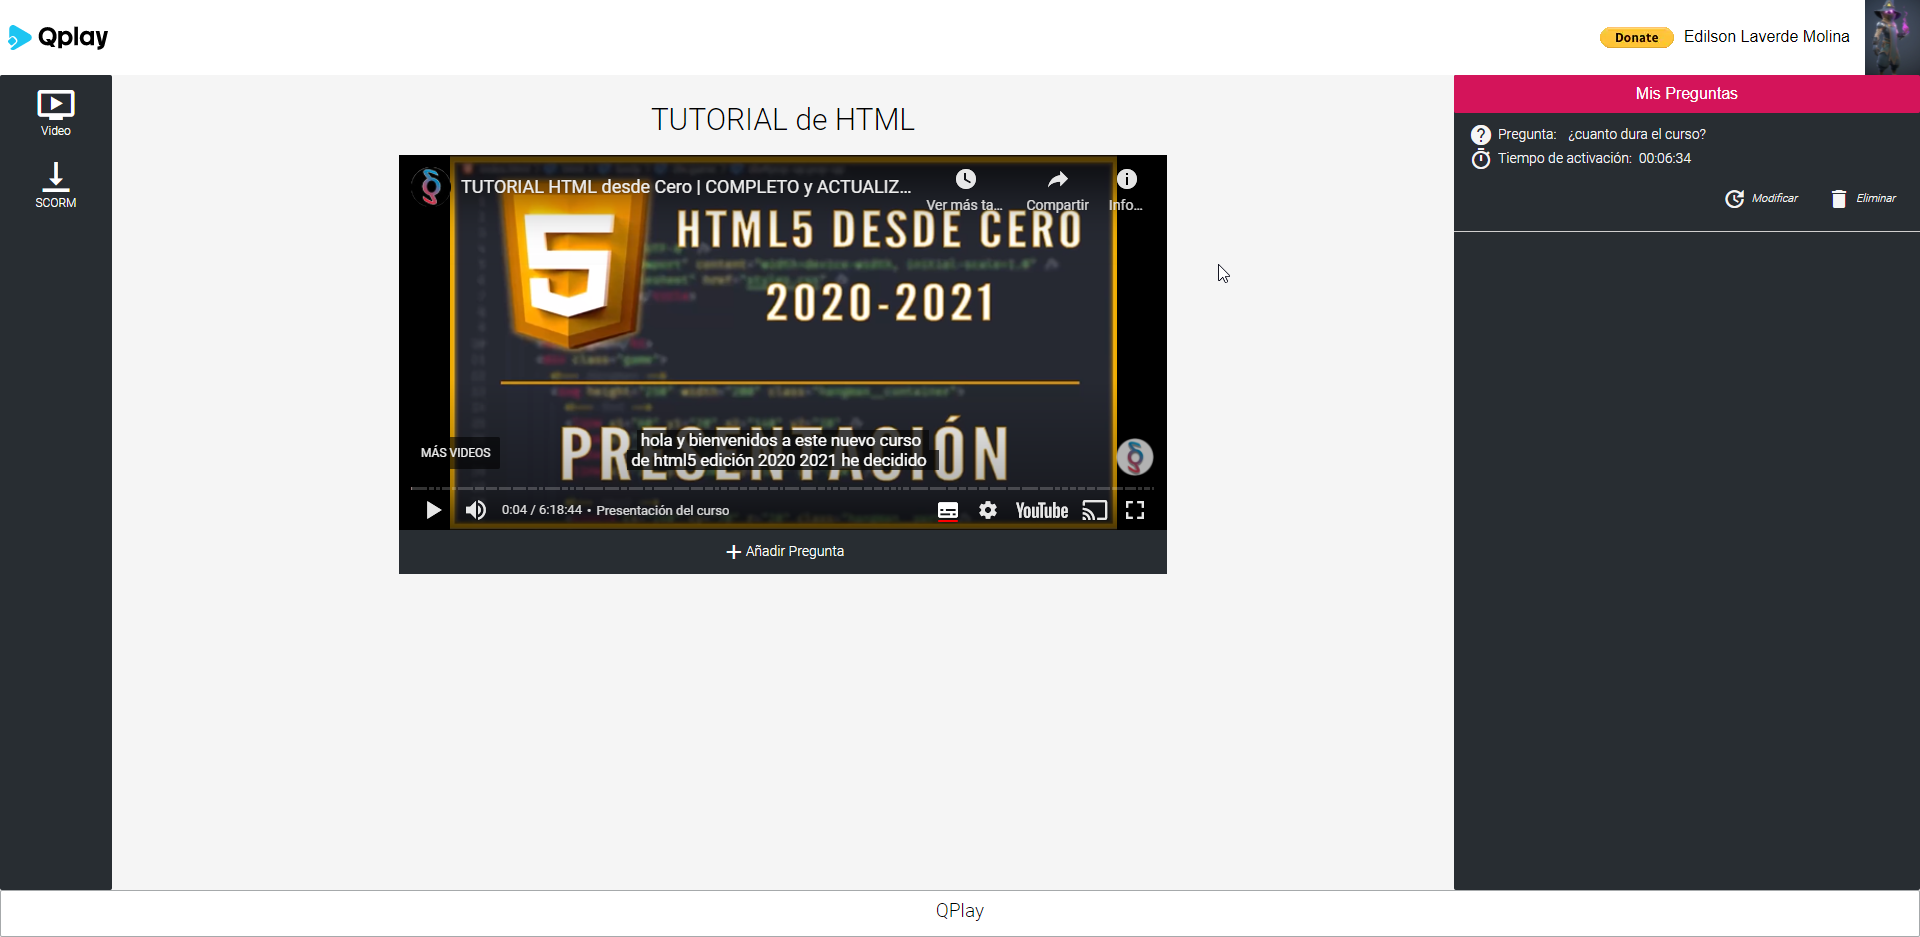Toggle video subtitles
Image resolution: width=1920 pixels, height=937 pixels.
tap(948, 511)
